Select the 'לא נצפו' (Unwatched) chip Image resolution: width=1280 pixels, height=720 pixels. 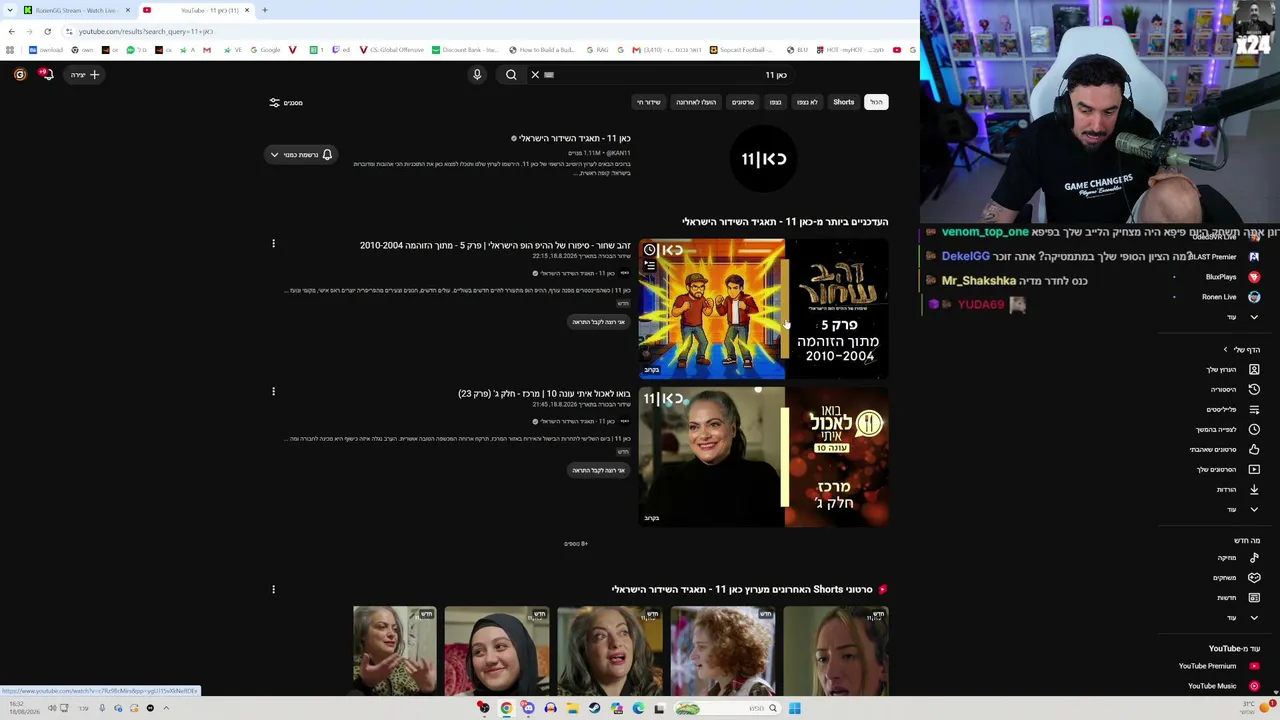[x=807, y=102]
